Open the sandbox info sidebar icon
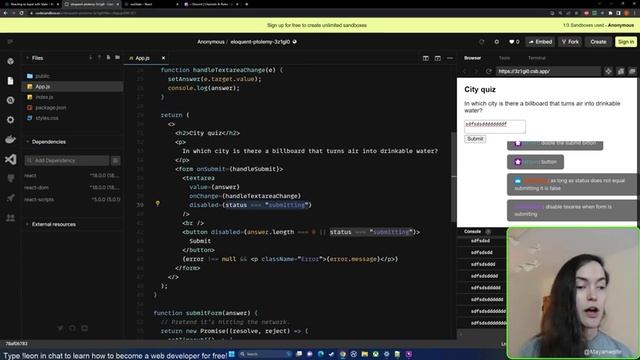This screenshot has height=360, width=640. 11,61
